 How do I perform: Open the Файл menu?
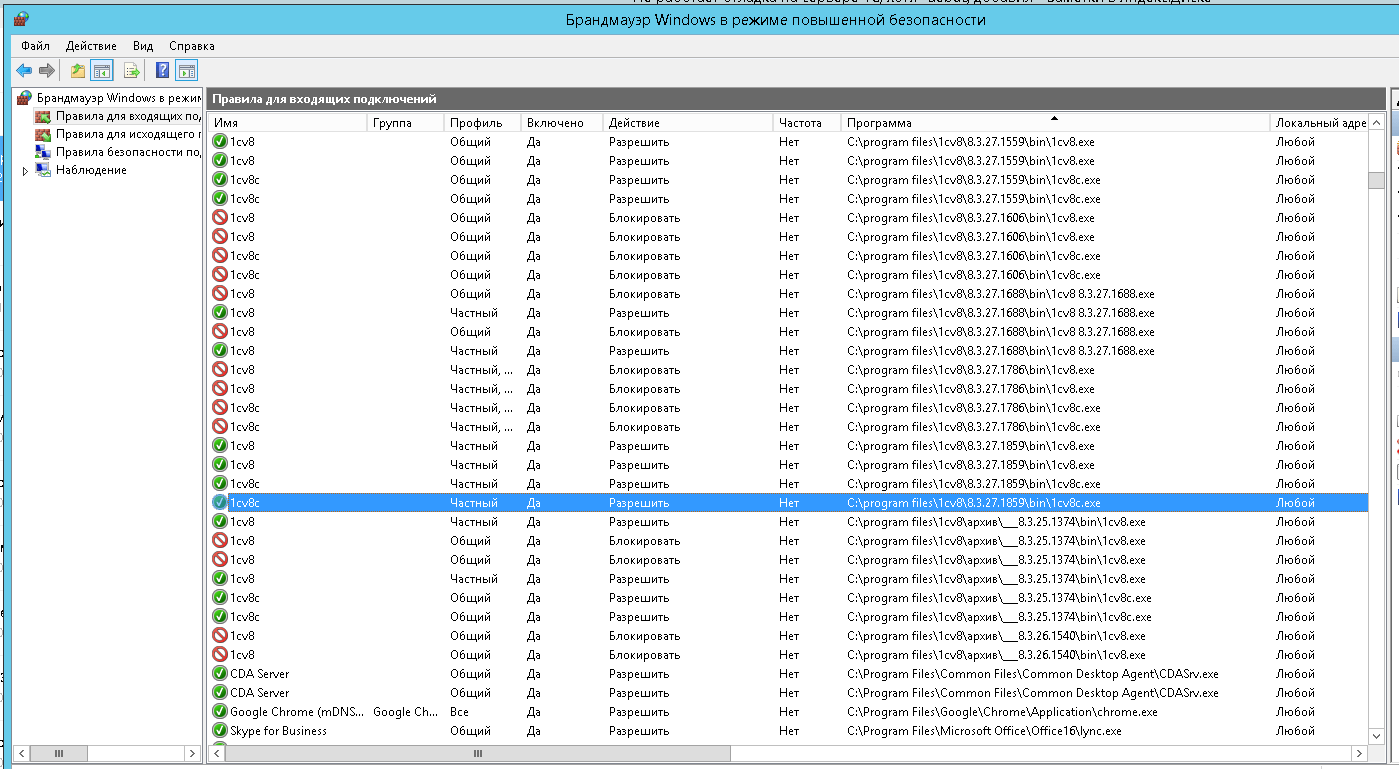pyautogui.click(x=35, y=46)
